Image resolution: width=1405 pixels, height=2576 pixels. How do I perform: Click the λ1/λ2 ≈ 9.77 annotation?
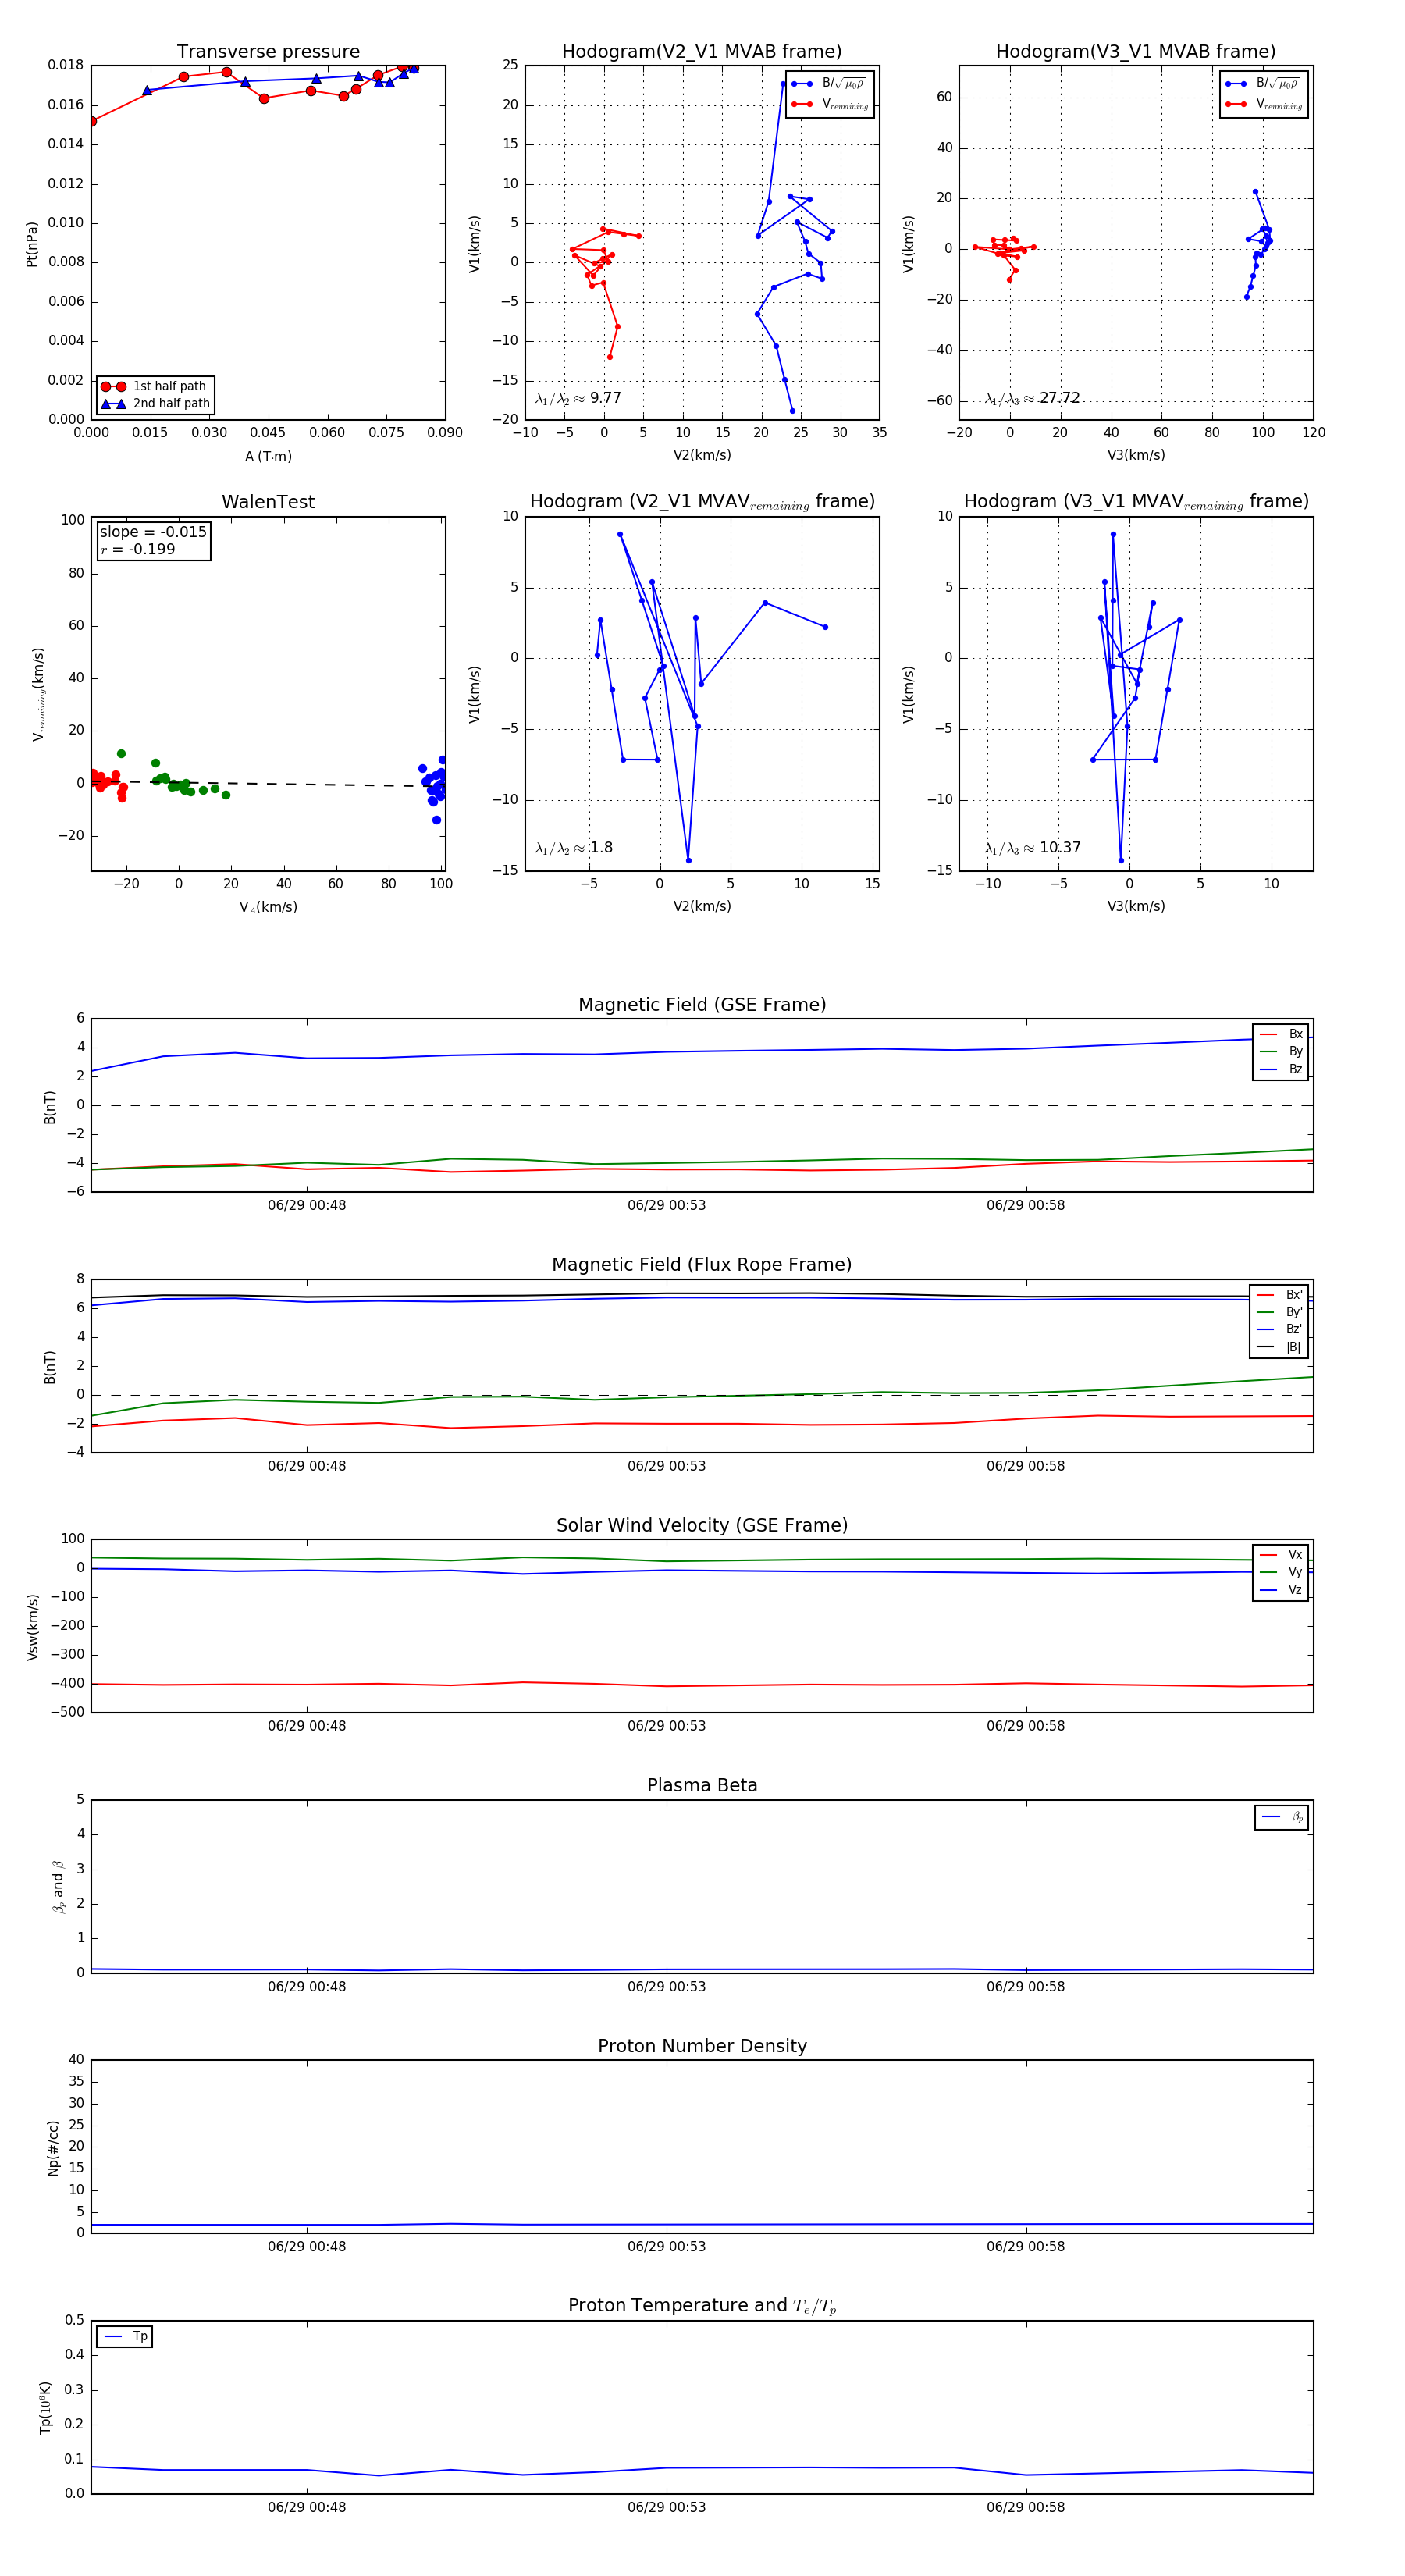tap(578, 398)
